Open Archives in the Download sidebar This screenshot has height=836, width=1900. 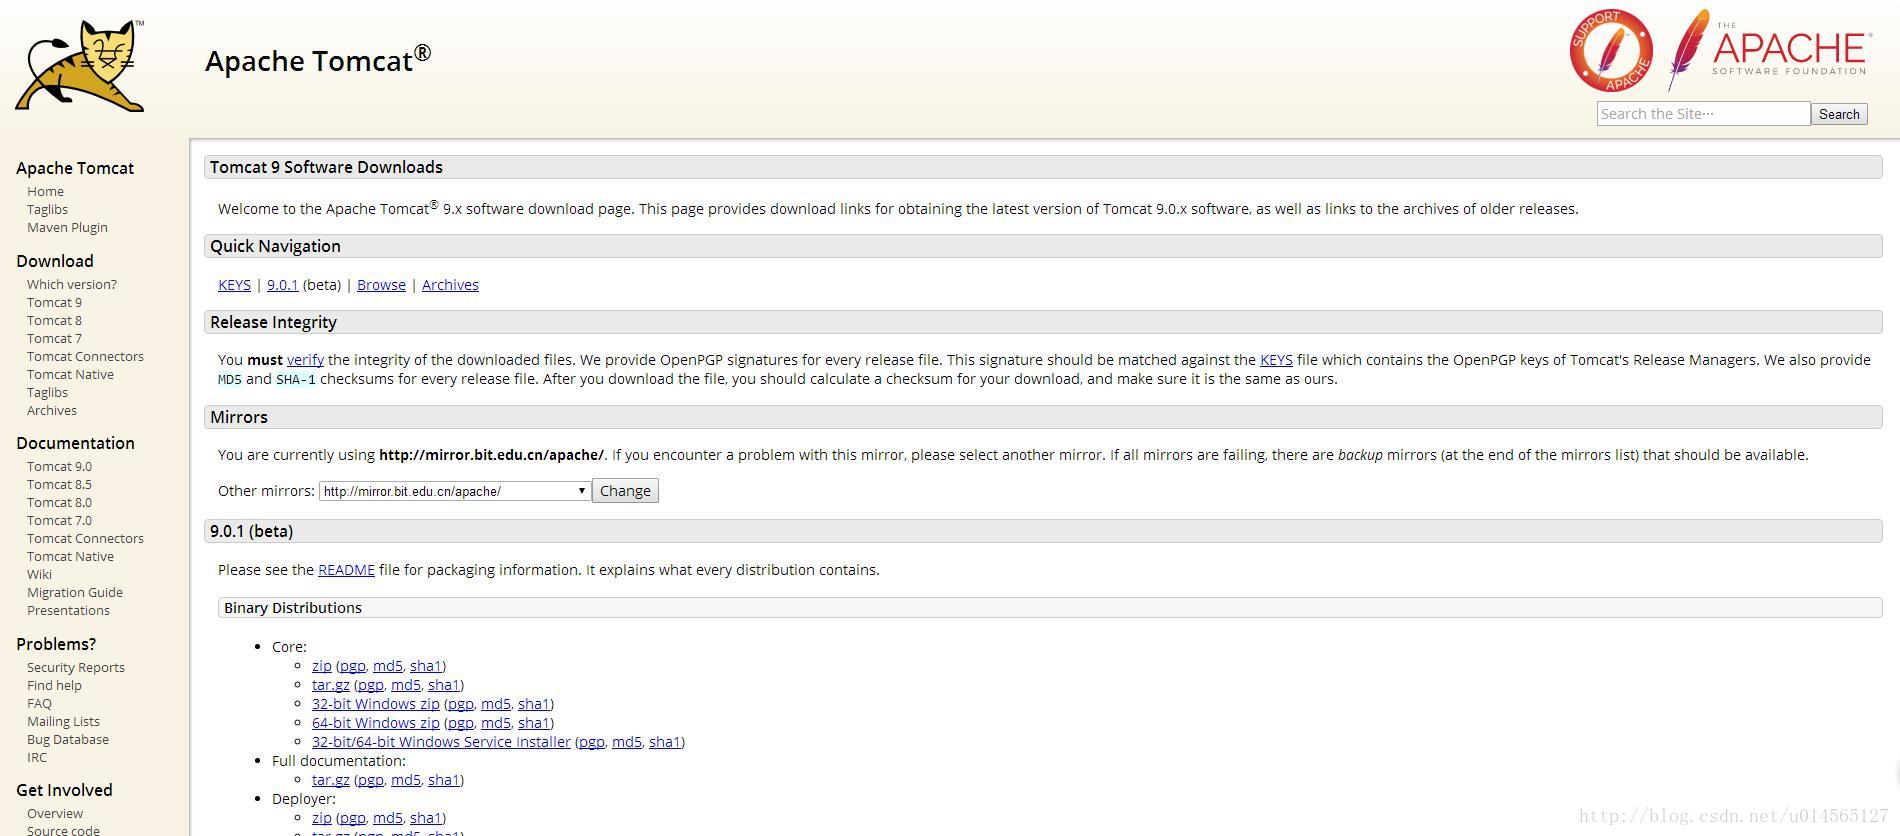point(51,411)
